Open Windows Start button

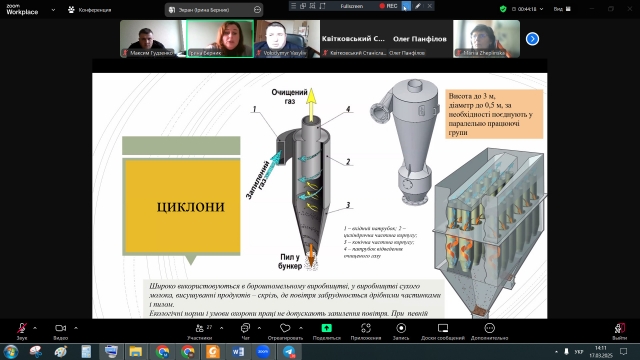point(11,352)
